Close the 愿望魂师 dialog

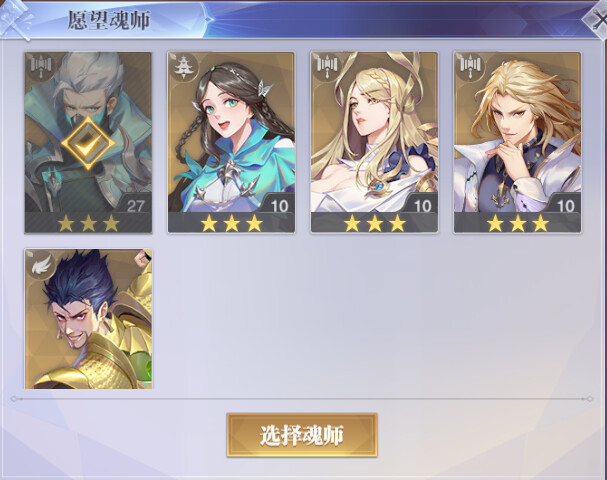pos(598,19)
